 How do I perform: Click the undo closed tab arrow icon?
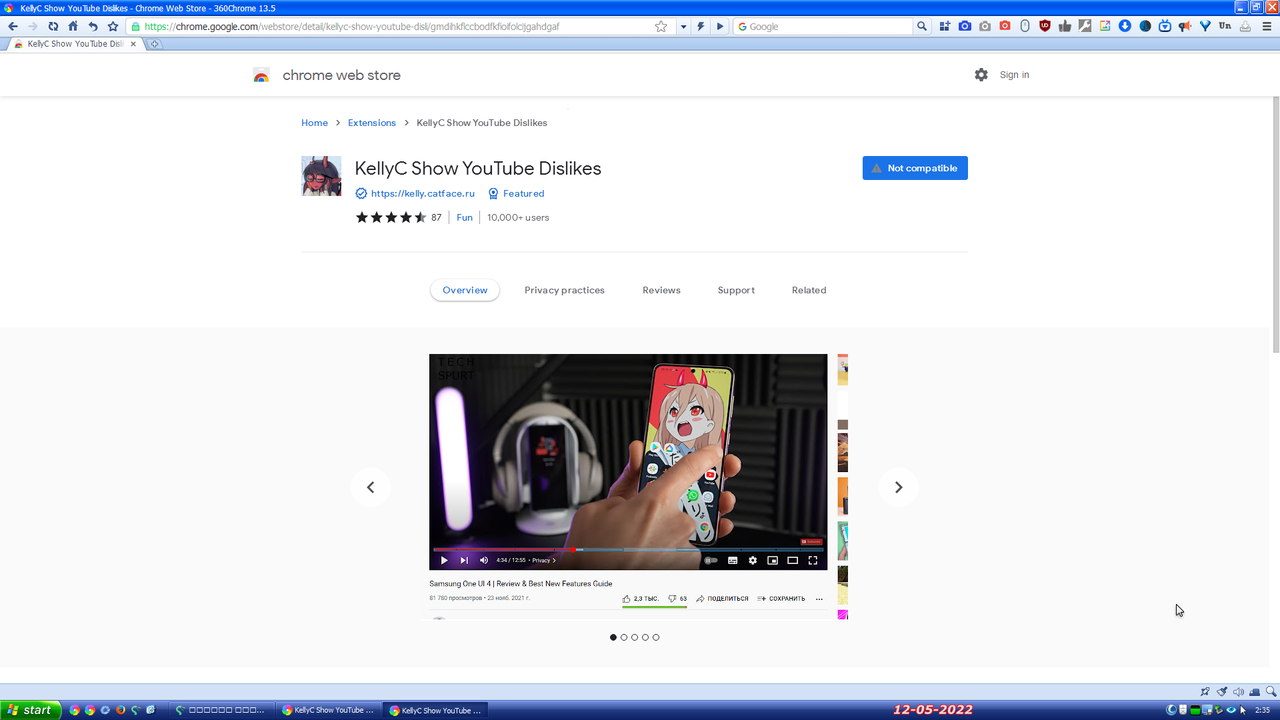click(x=93, y=26)
